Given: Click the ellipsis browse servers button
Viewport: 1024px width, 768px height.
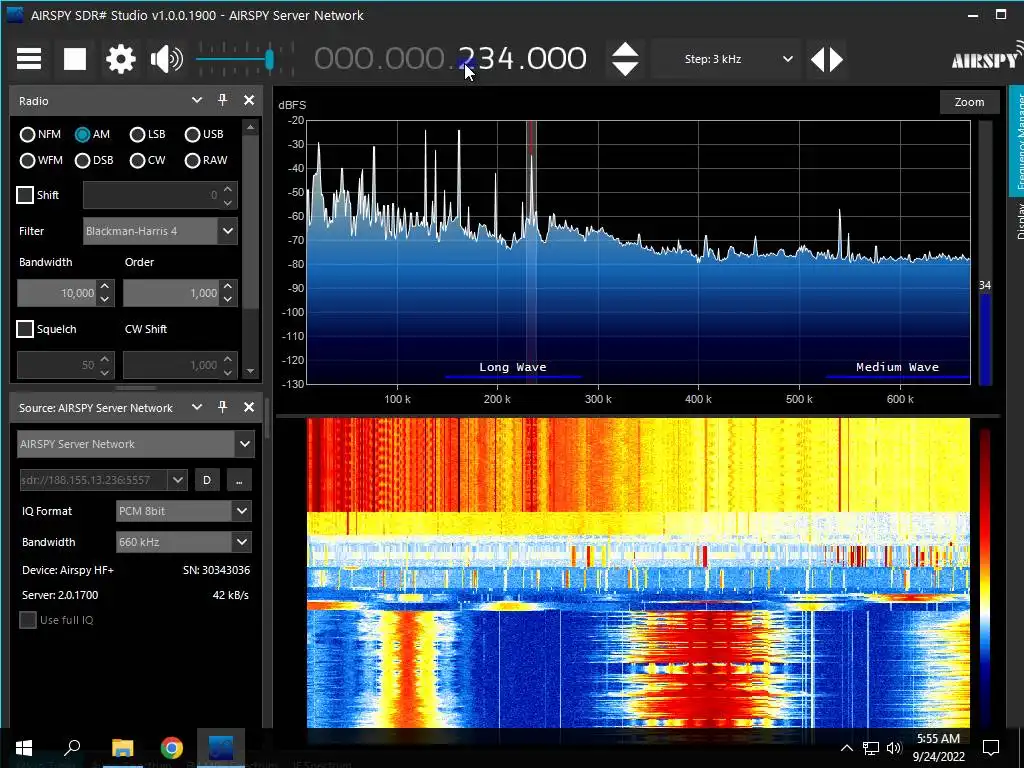Looking at the screenshot, I should tap(239, 480).
